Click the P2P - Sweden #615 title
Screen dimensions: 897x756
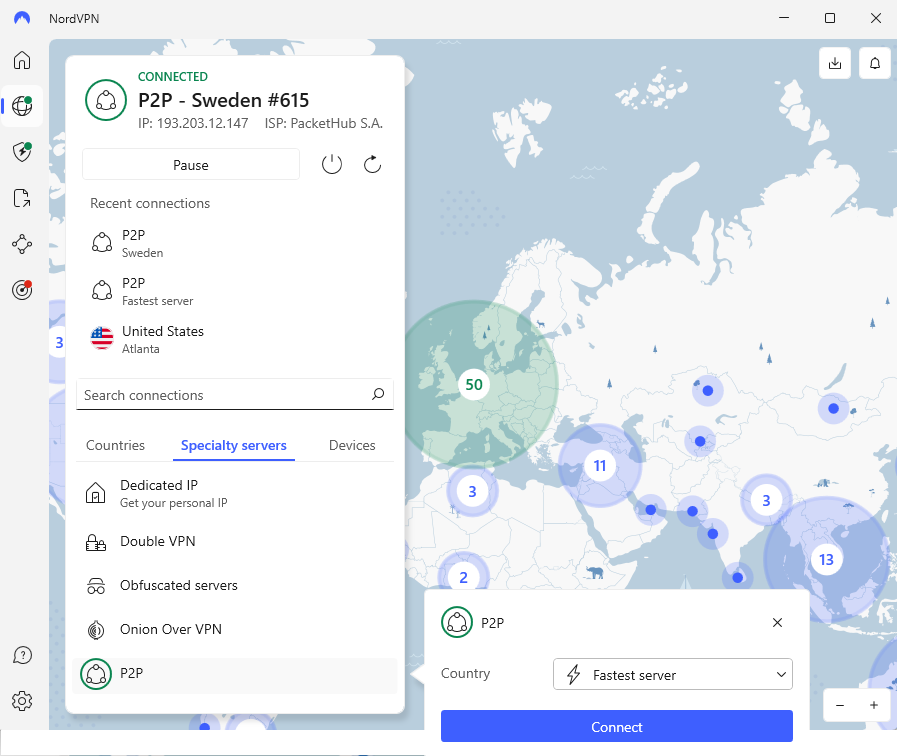coord(223,100)
